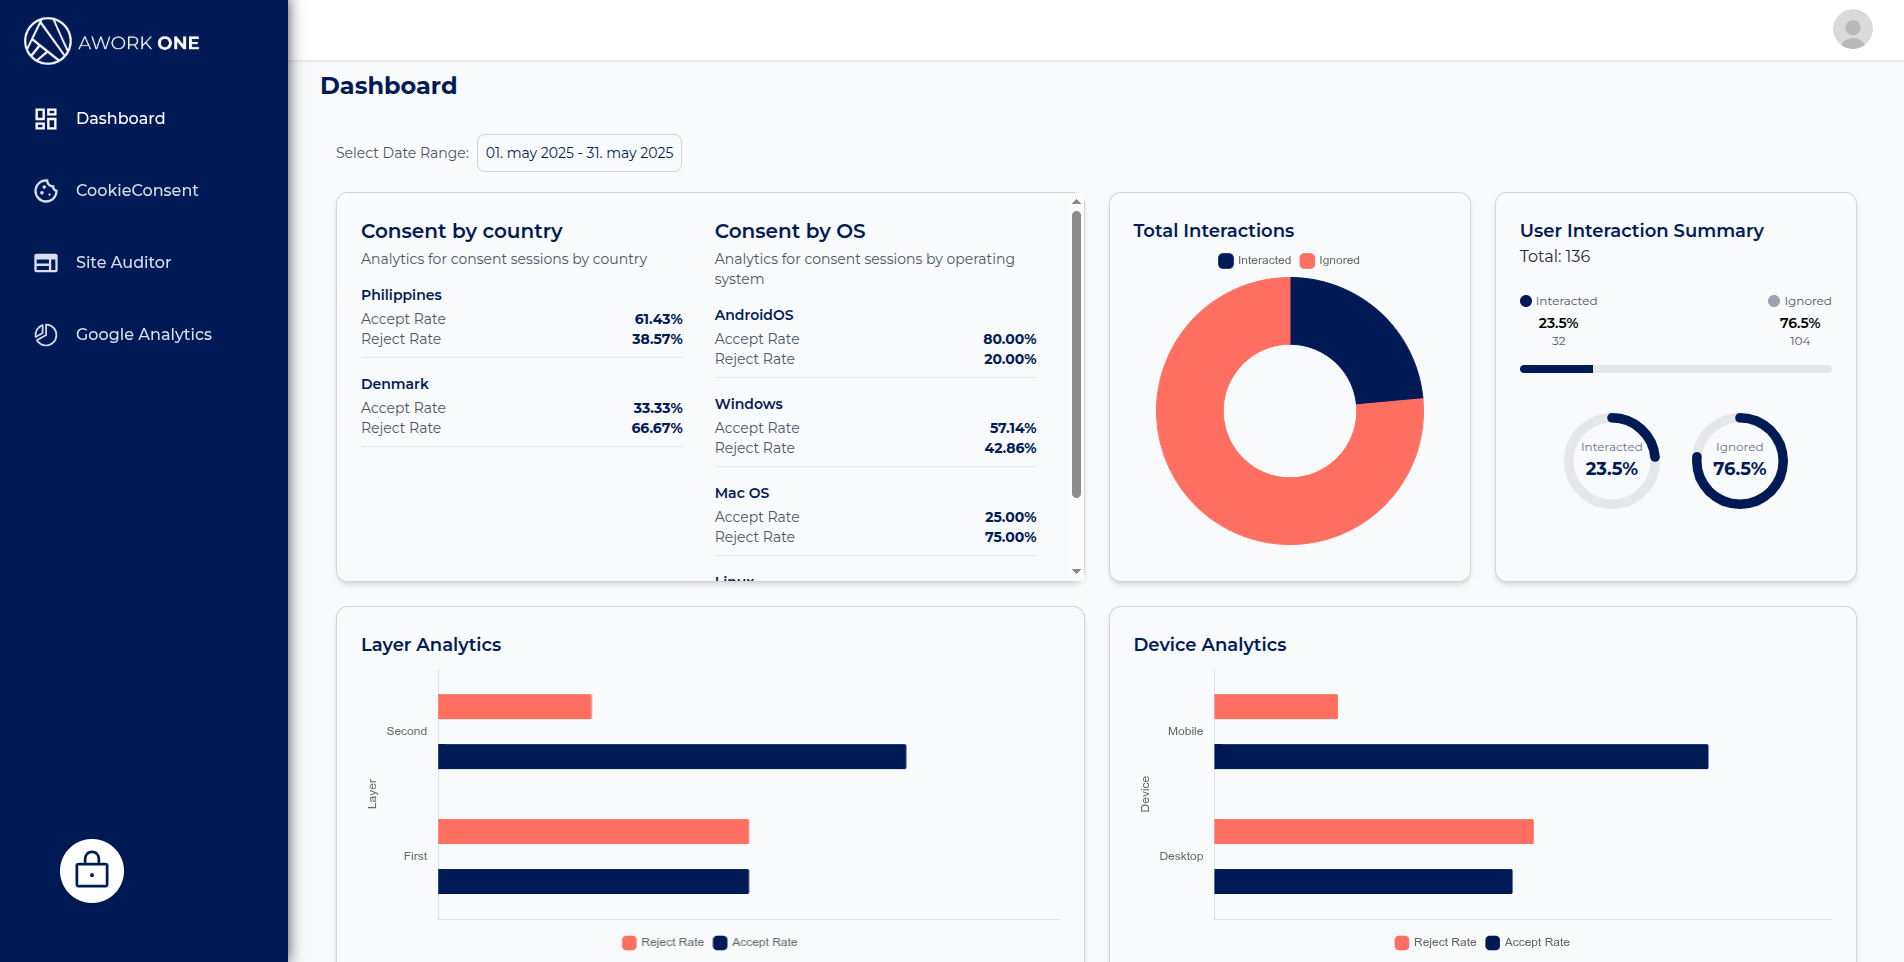Toggle Accept Rate legend in Device Analytics
This screenshot has height=962, width=1904.
point(1528,943)
